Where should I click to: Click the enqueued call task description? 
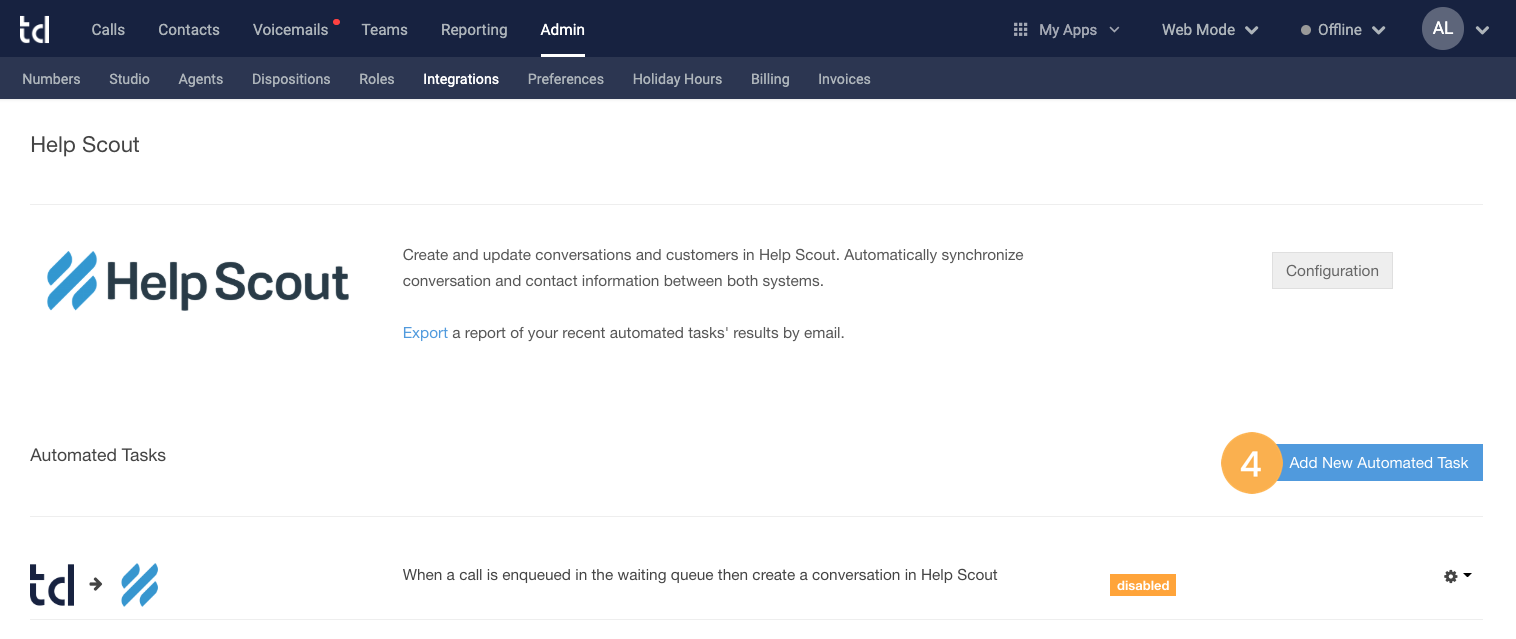pos(700,575)
